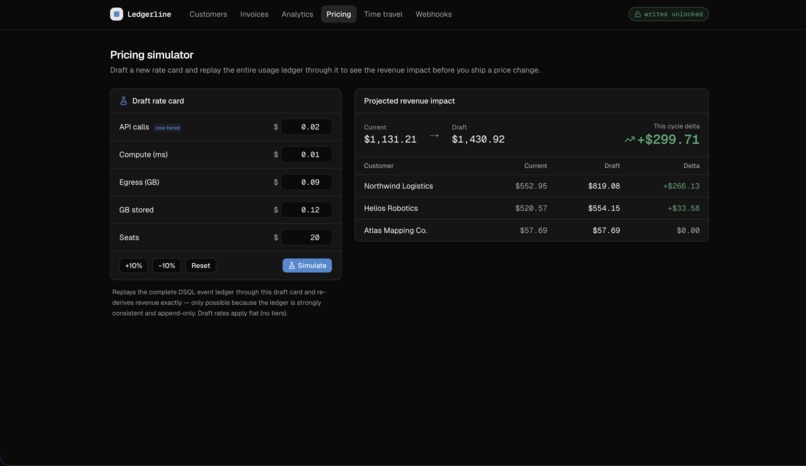Viewport: 806px width, 466px height.
Task: Edit the API calls rate field
Action: (306, 127)
